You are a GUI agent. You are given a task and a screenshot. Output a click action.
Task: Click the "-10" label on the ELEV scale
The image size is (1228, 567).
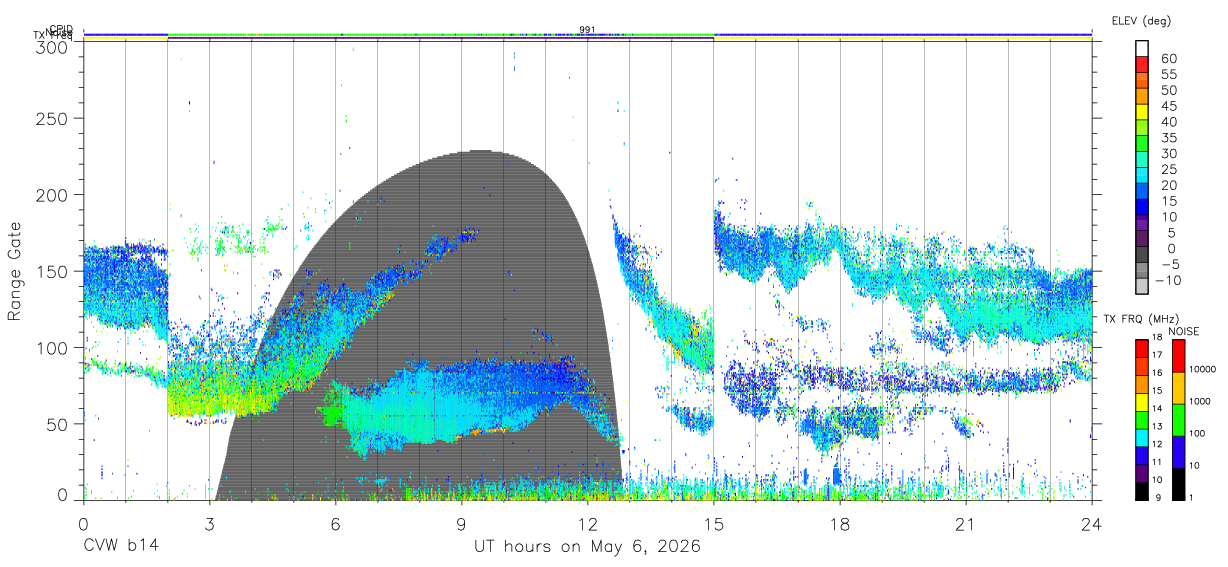coord(1169,281)
